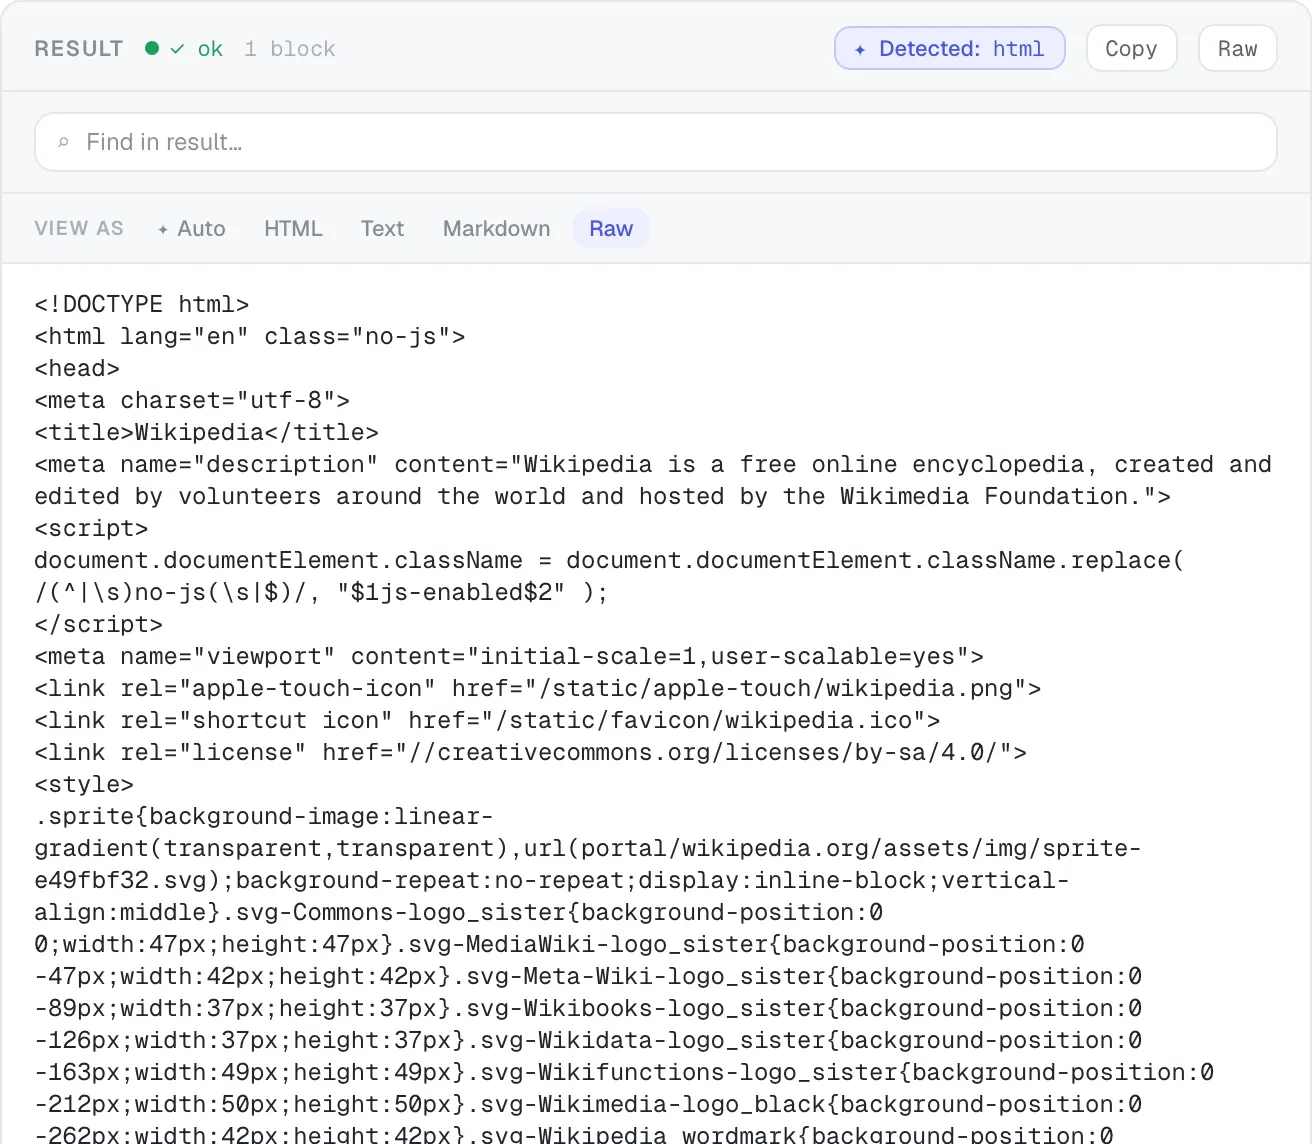1312x1144 pixels.
Task: Click the viewport meta tag line
Action: 509,656
